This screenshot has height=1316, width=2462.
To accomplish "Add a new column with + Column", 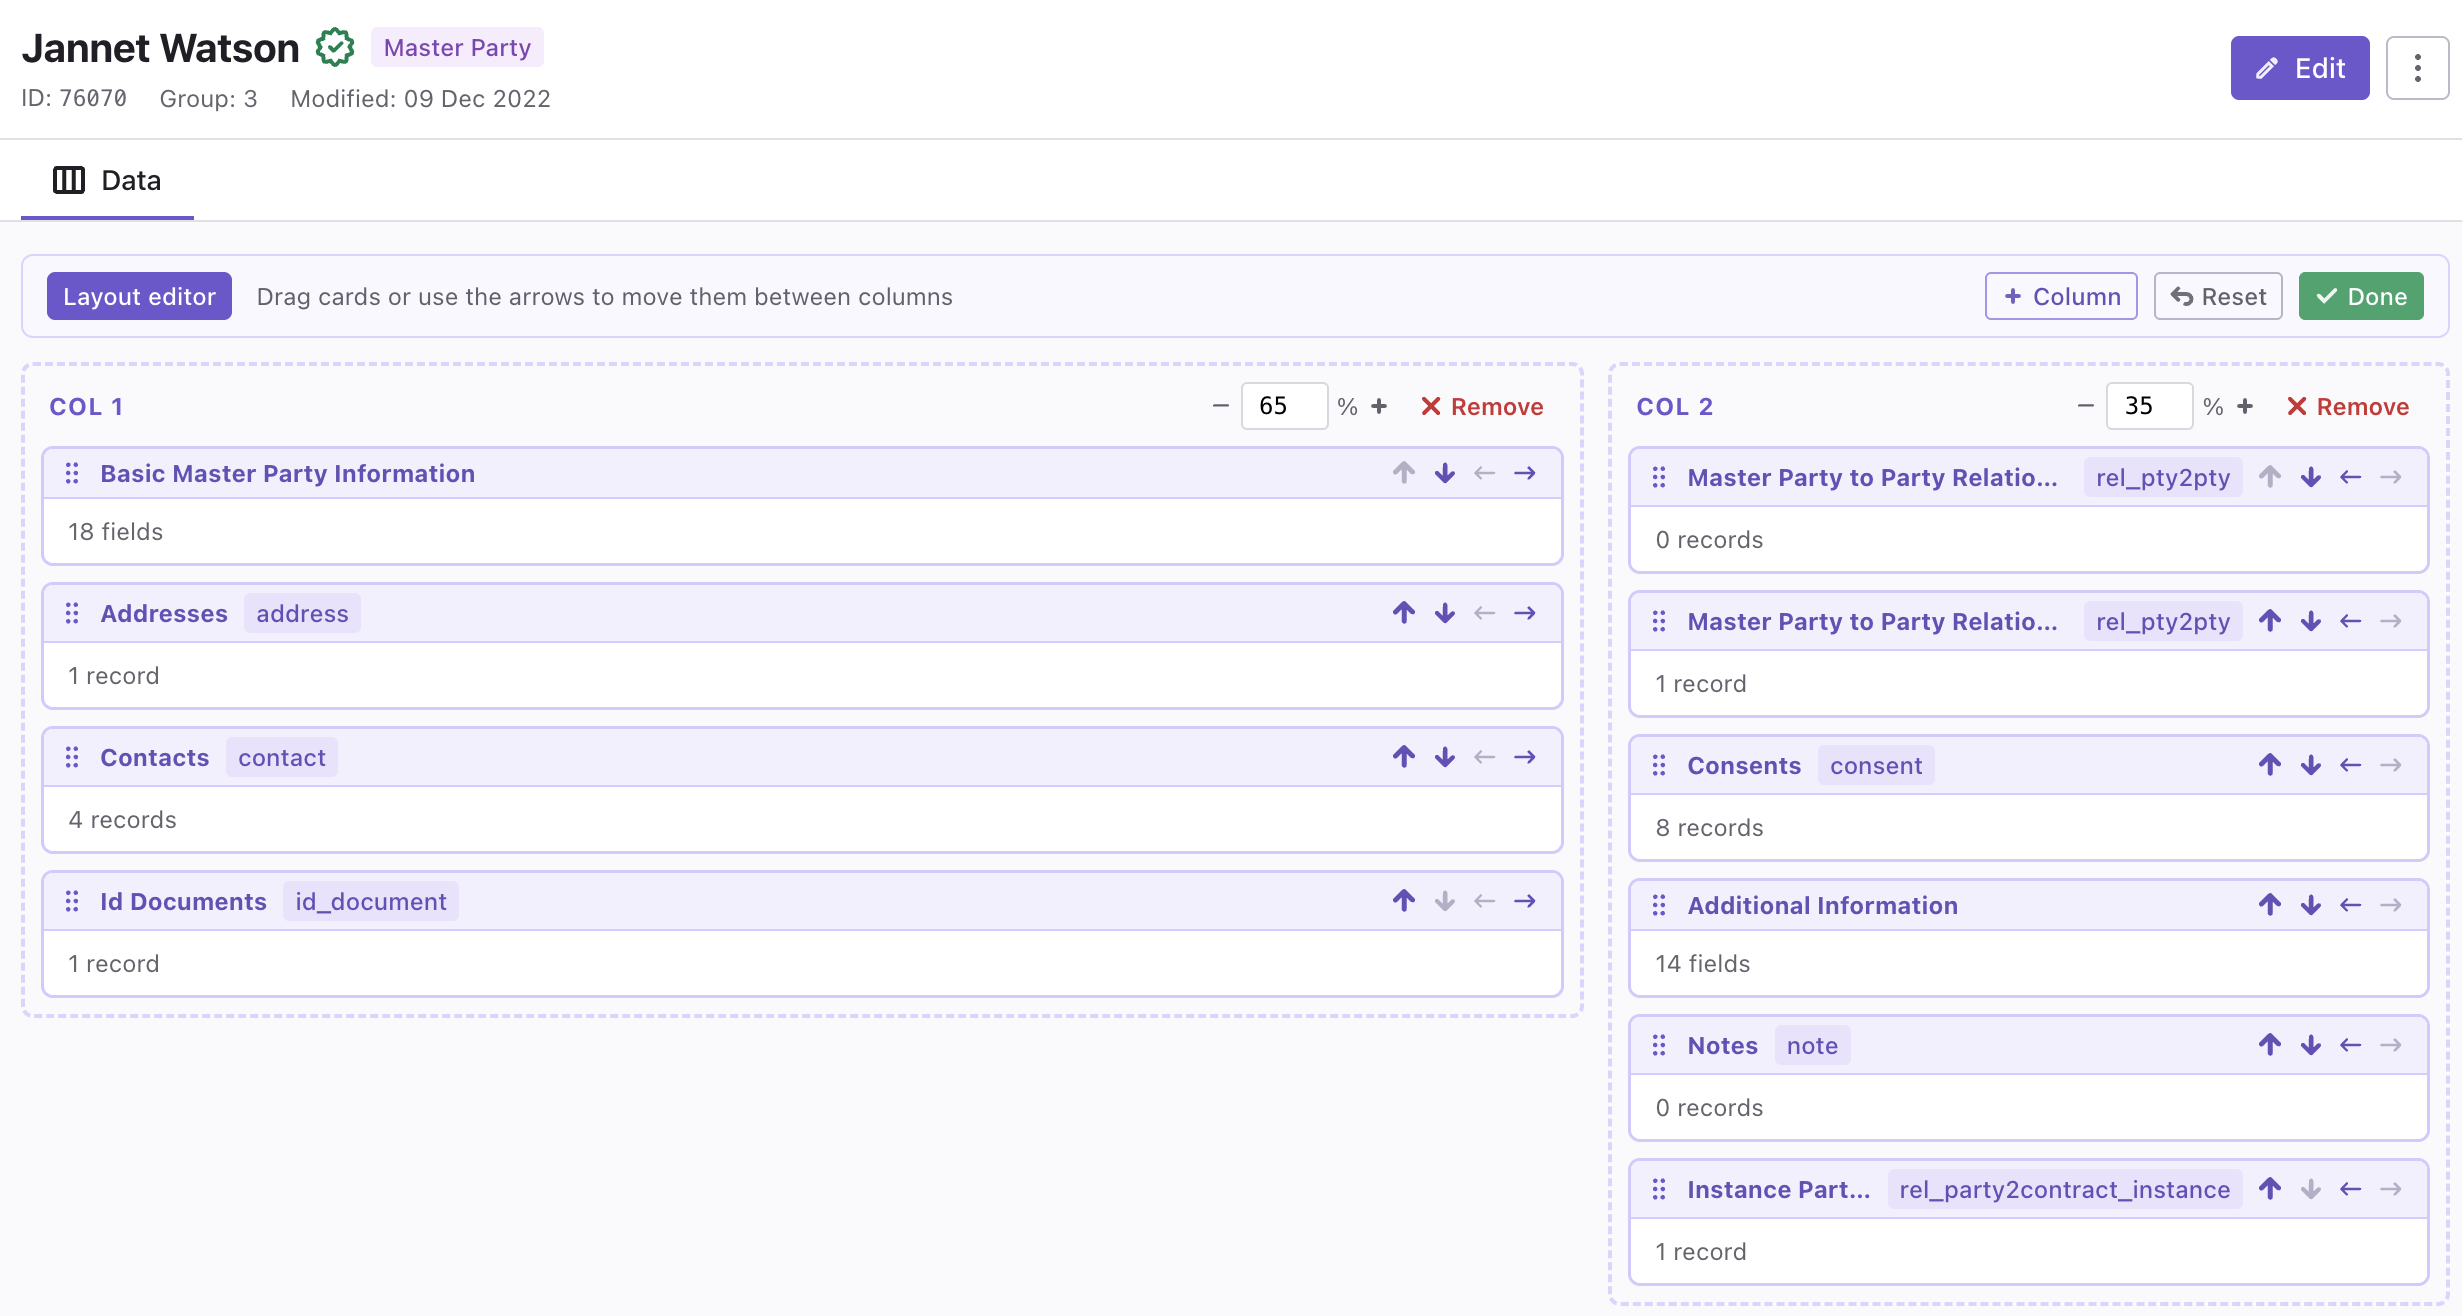I will (2061, 296).
